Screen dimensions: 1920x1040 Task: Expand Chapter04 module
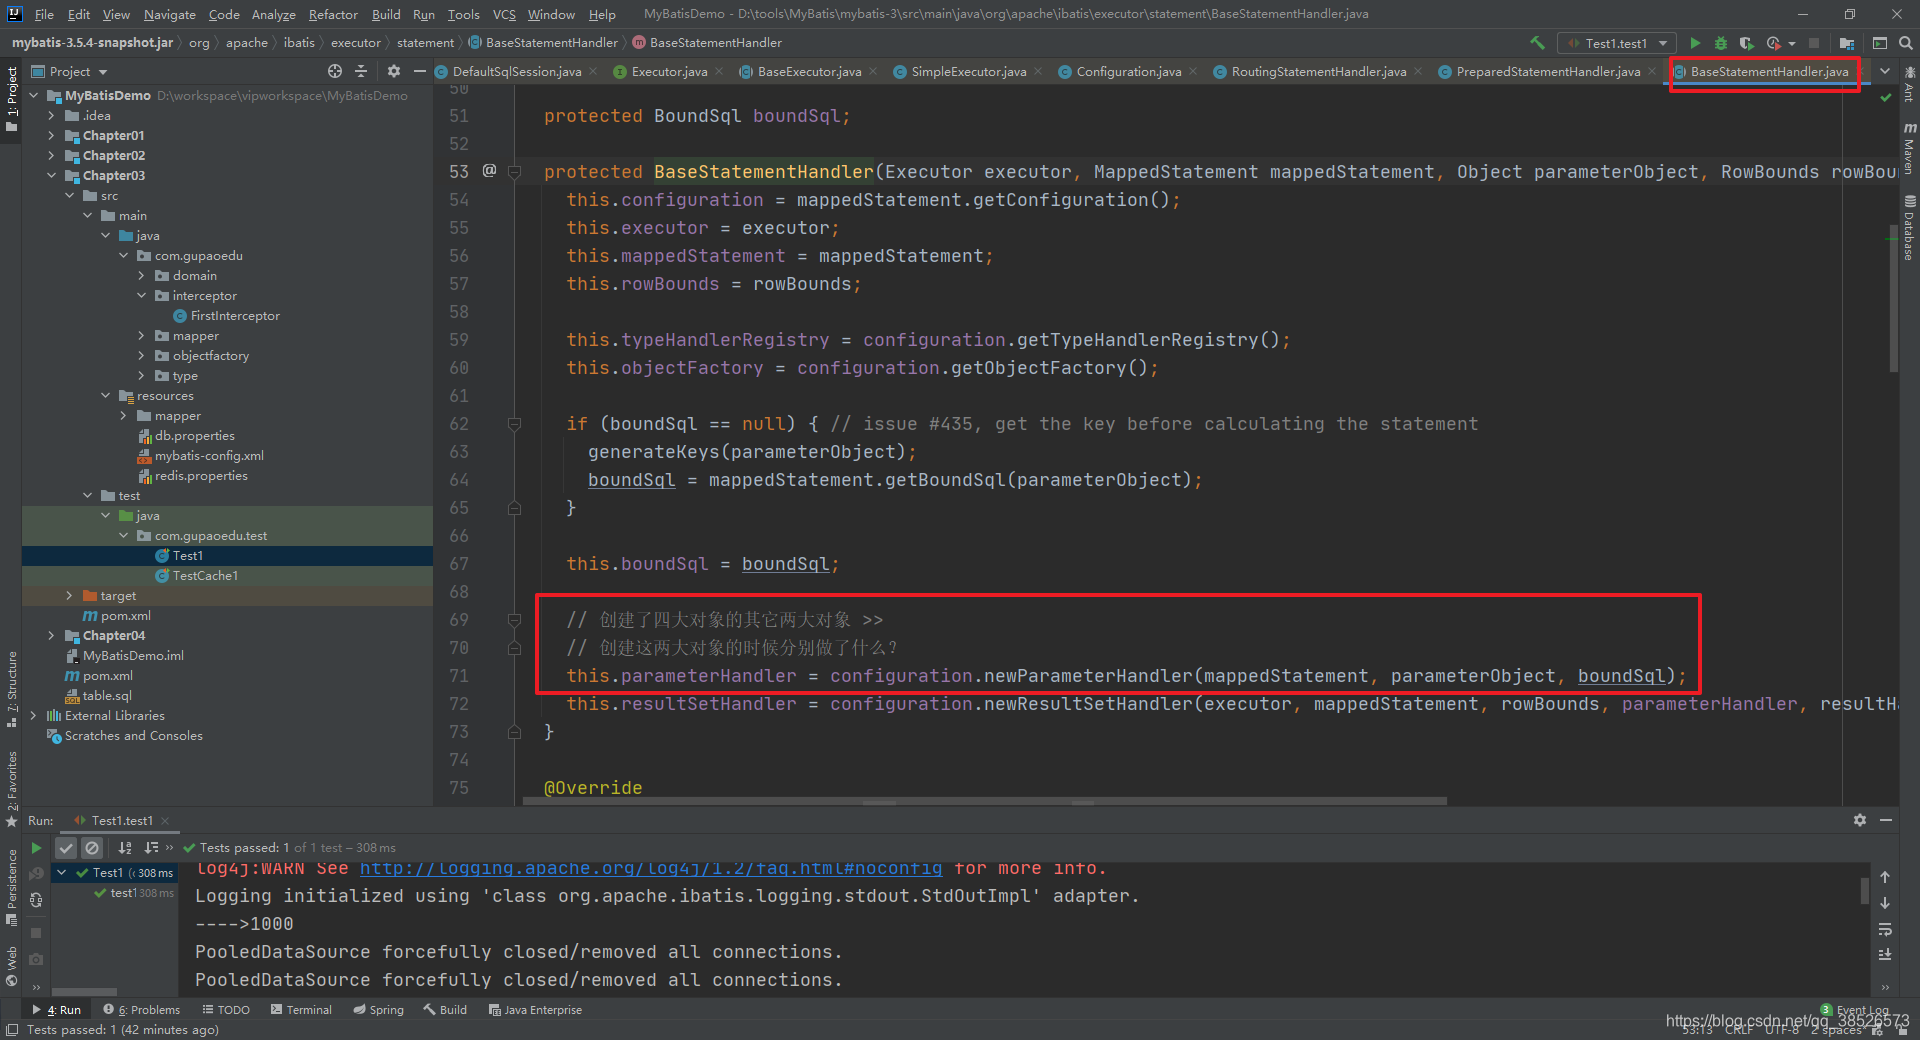51,635
